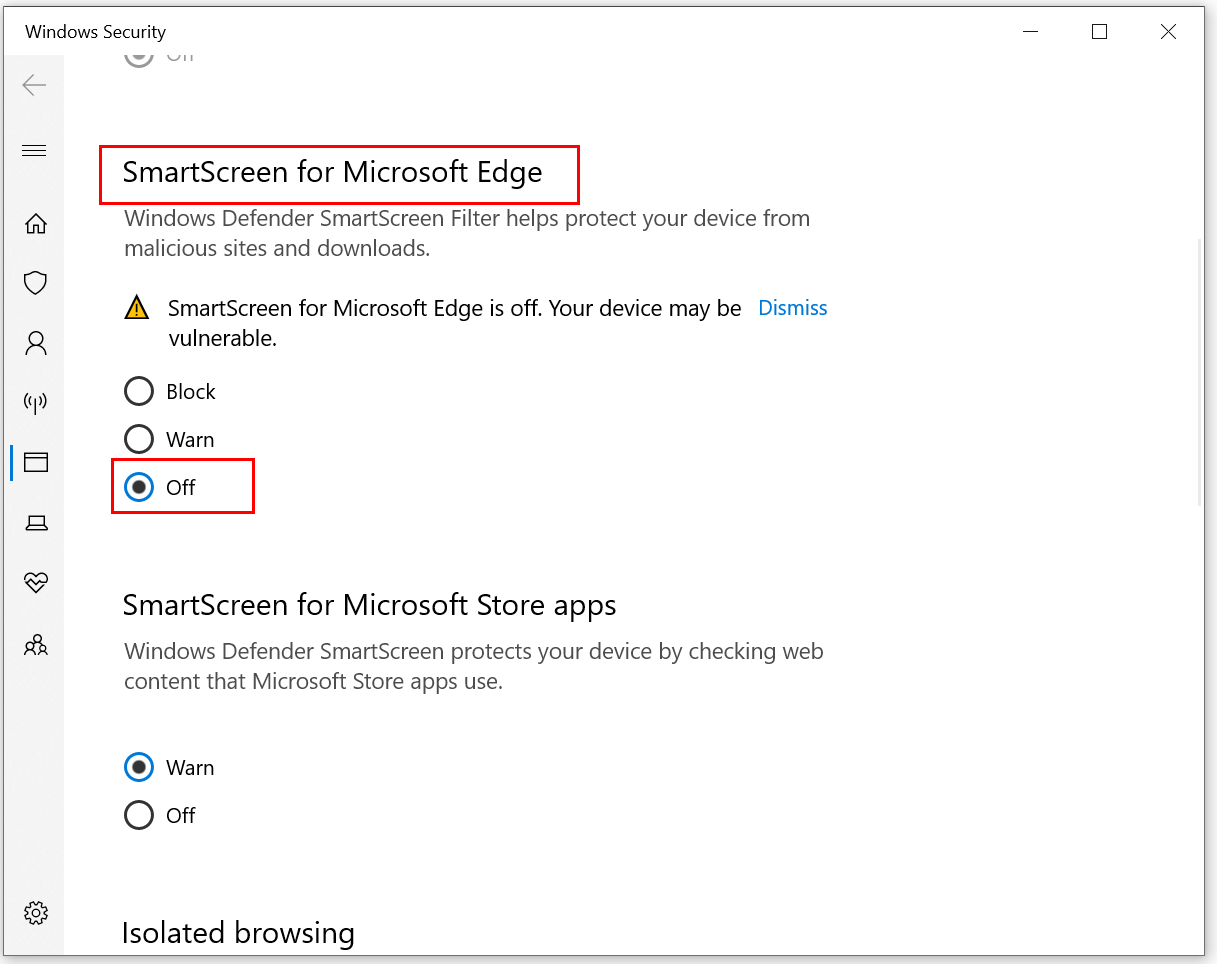
Task: Click the SmartScreen for Microsoft Store apps heading
Action: [x=369, y=605]
